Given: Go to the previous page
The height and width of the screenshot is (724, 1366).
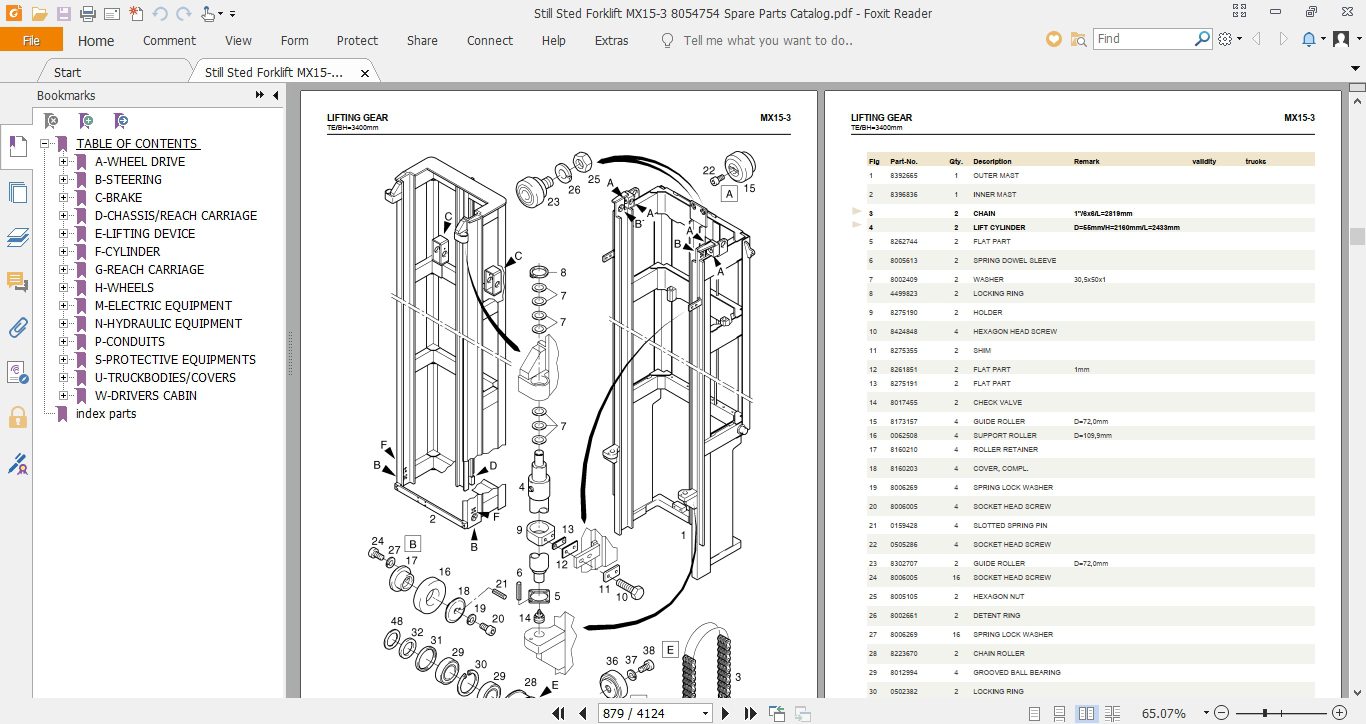Looking at the screenshot, I should (583, 713).
